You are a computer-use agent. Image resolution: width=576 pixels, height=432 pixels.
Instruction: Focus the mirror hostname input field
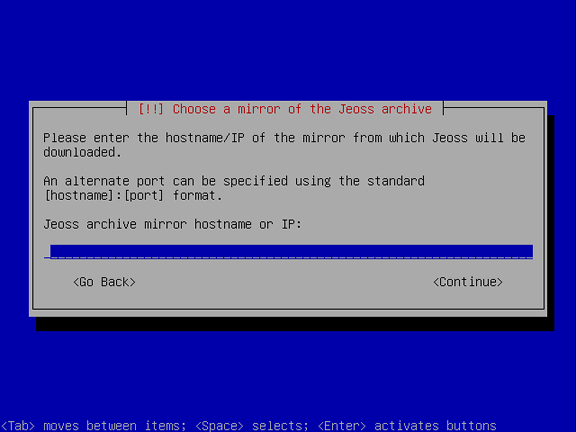(x=288, y=252)
